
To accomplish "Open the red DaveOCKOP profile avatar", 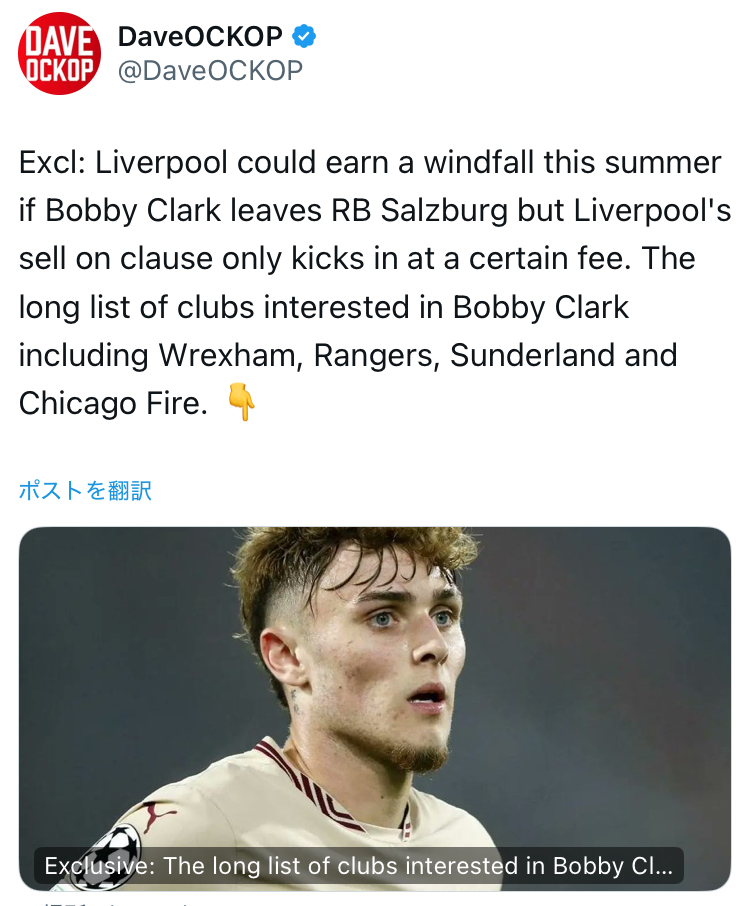I will 60,53.
